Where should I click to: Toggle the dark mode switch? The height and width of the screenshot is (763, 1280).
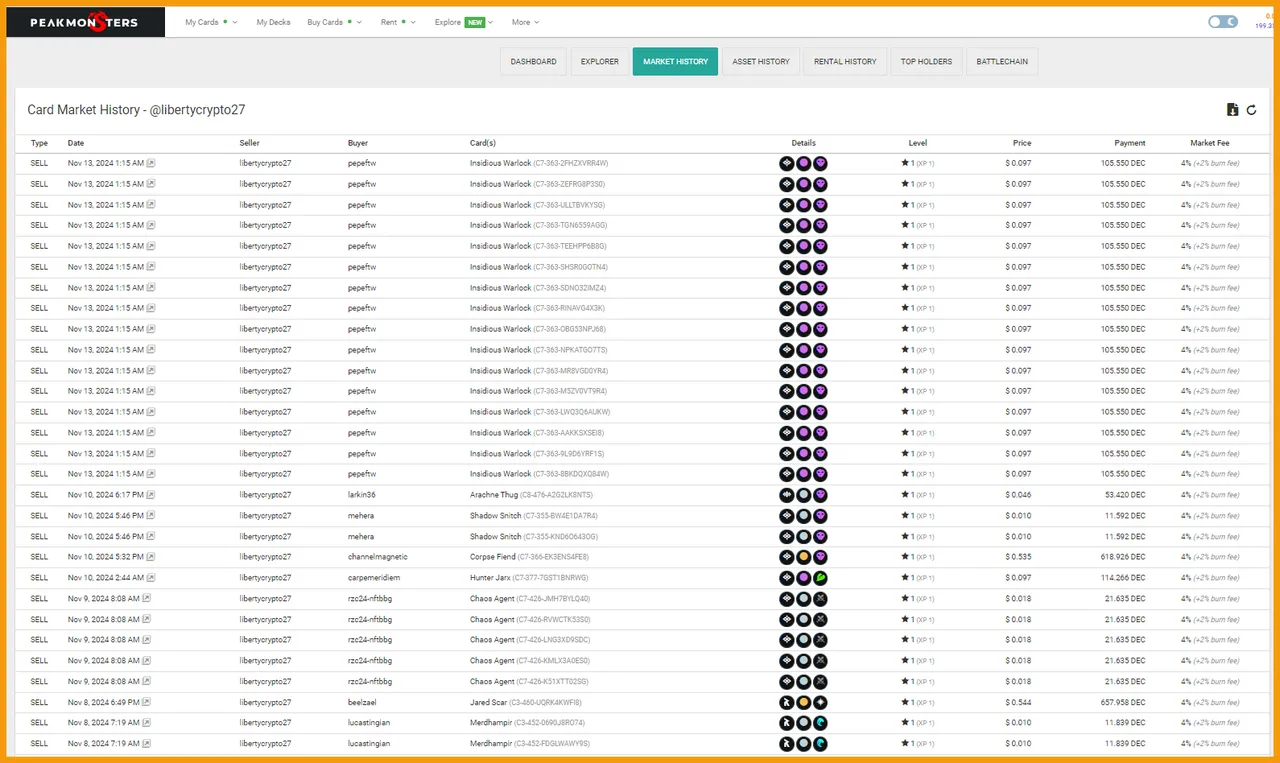(x=1222, y=21)
